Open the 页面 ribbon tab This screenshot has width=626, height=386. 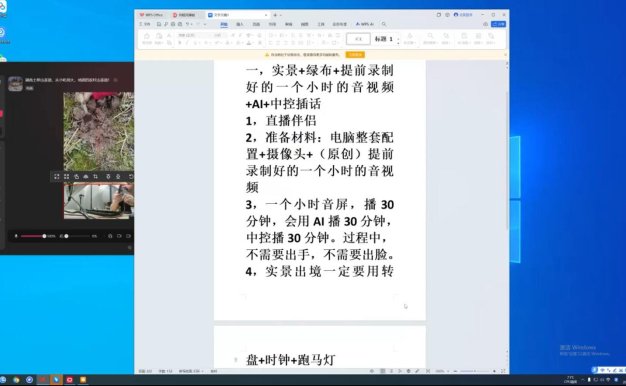256,24
